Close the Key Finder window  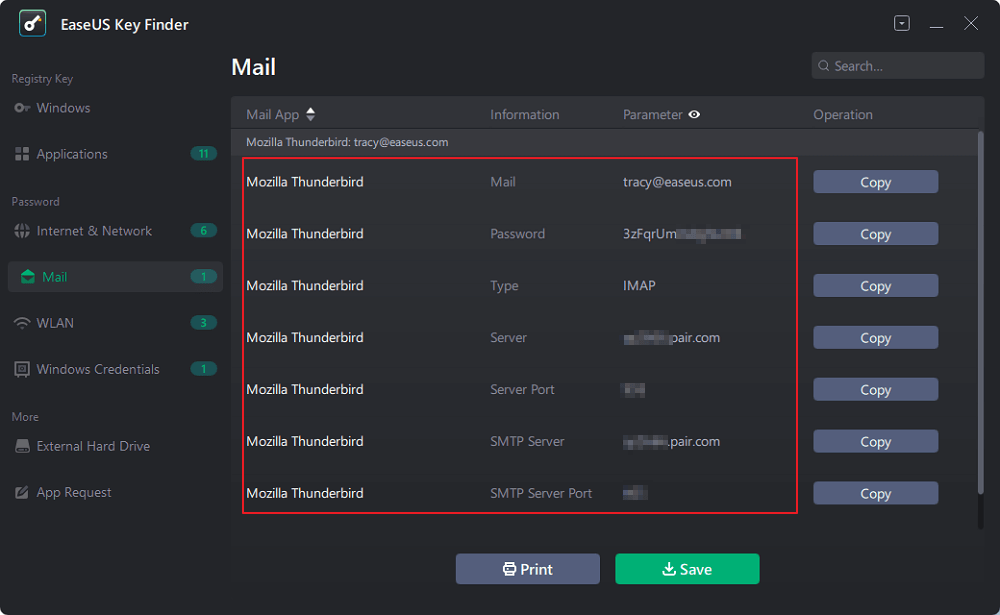[x=971, y=24]
